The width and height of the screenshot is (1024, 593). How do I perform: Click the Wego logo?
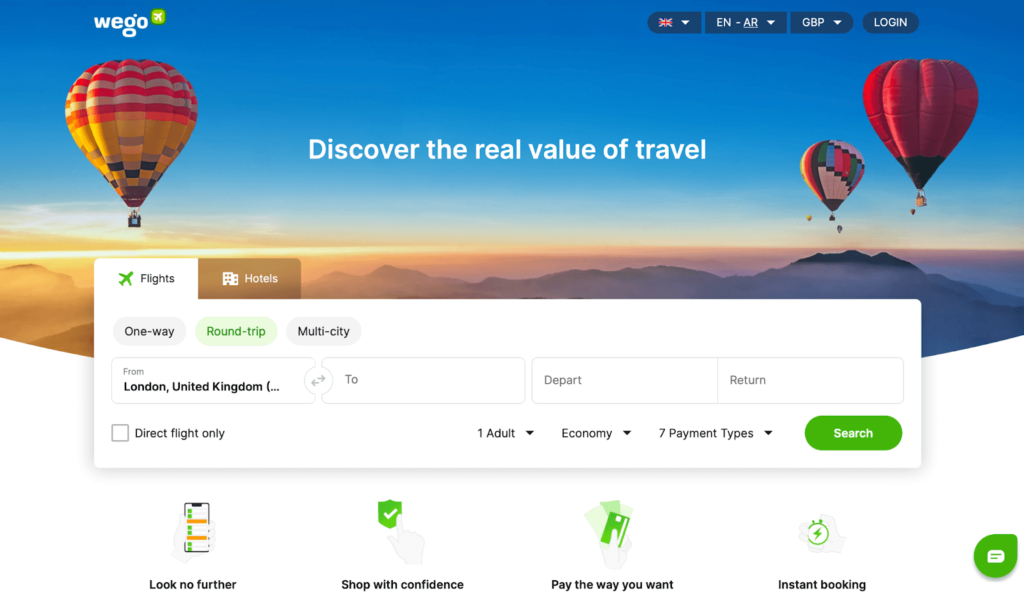click(129, 22)
